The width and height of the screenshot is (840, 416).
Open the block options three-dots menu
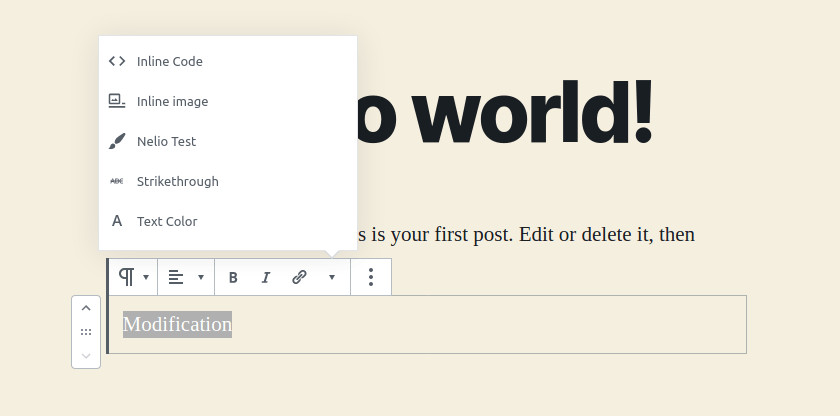coord(371,277)
